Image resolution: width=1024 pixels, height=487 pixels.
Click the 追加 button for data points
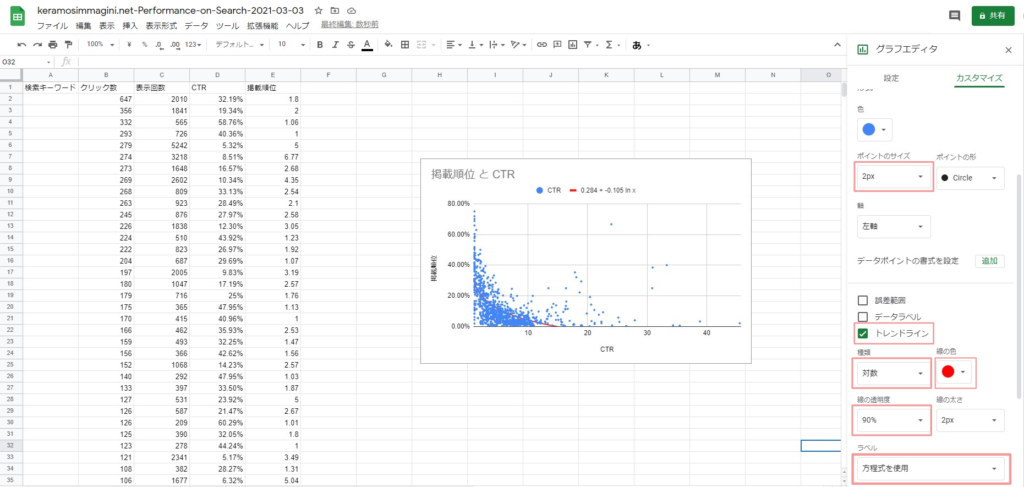click(989, 261)
